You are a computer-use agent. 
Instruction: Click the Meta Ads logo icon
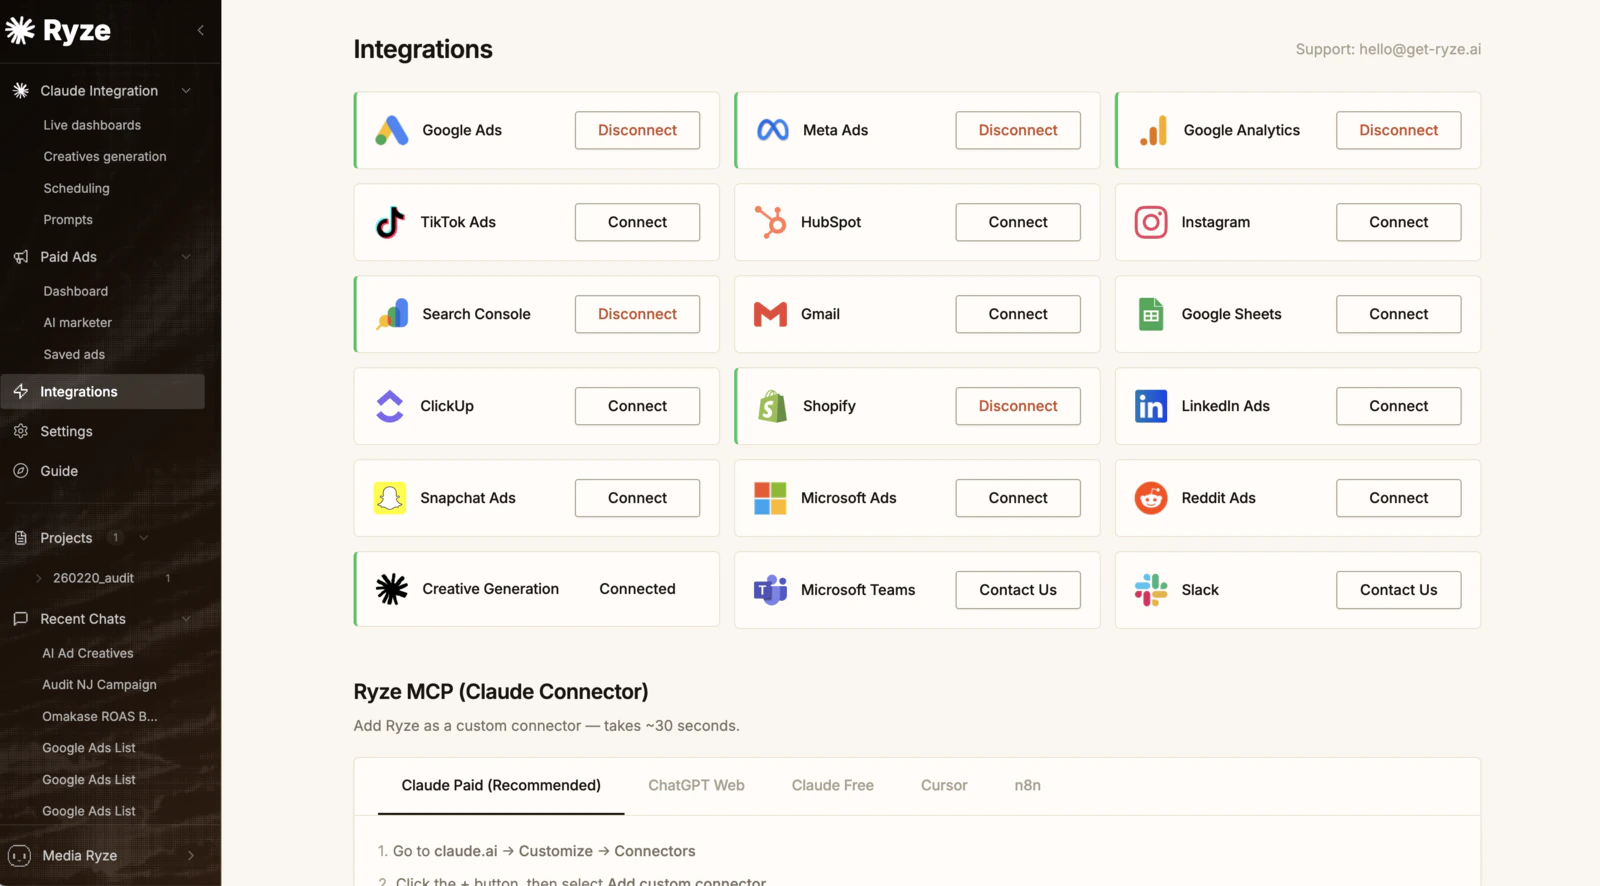[772, 130]
